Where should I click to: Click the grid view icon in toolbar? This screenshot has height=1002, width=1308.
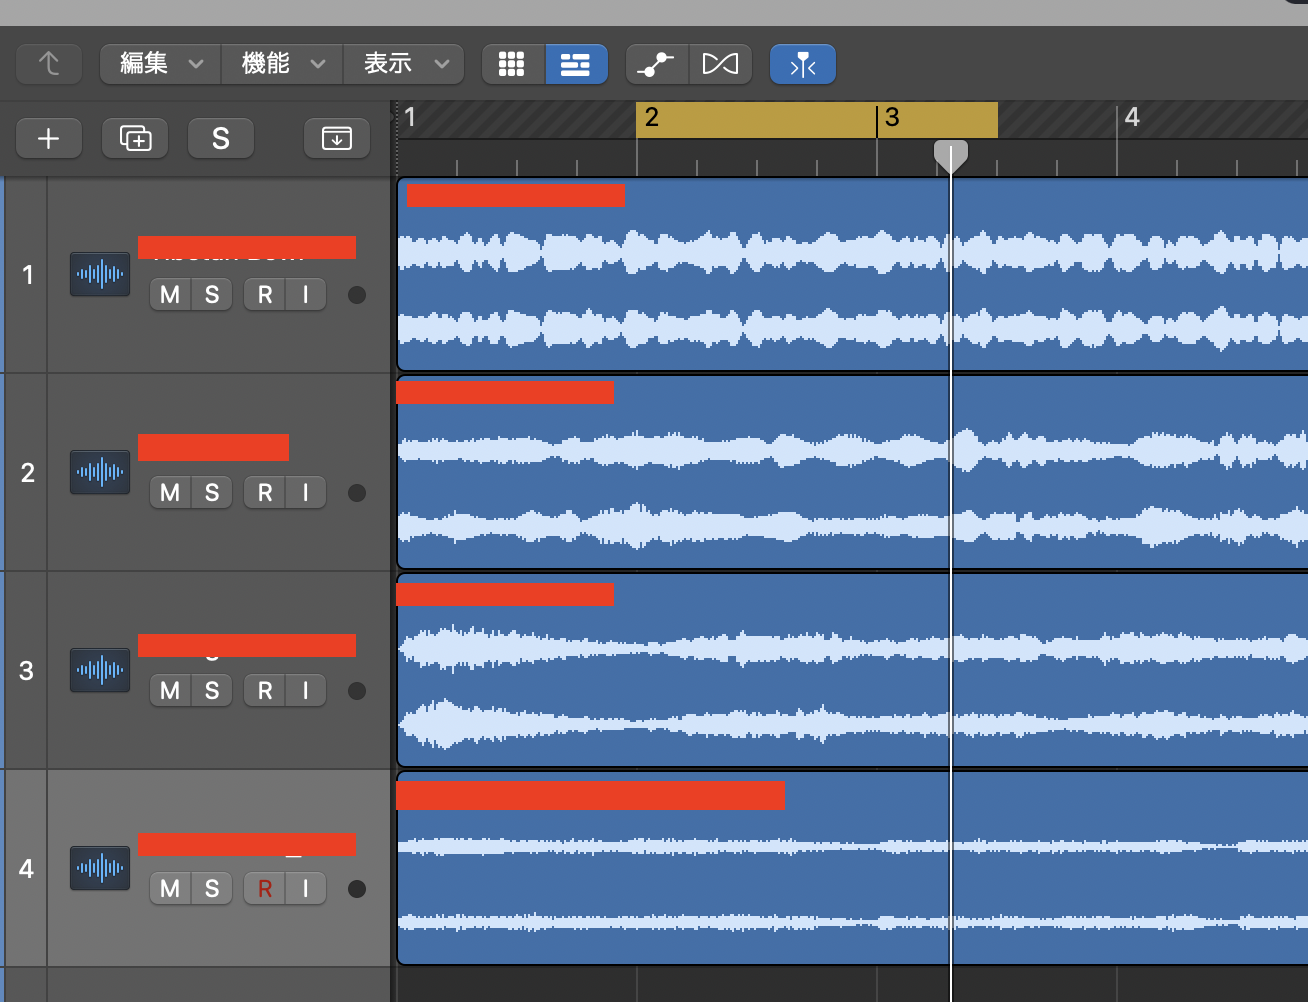512,64
